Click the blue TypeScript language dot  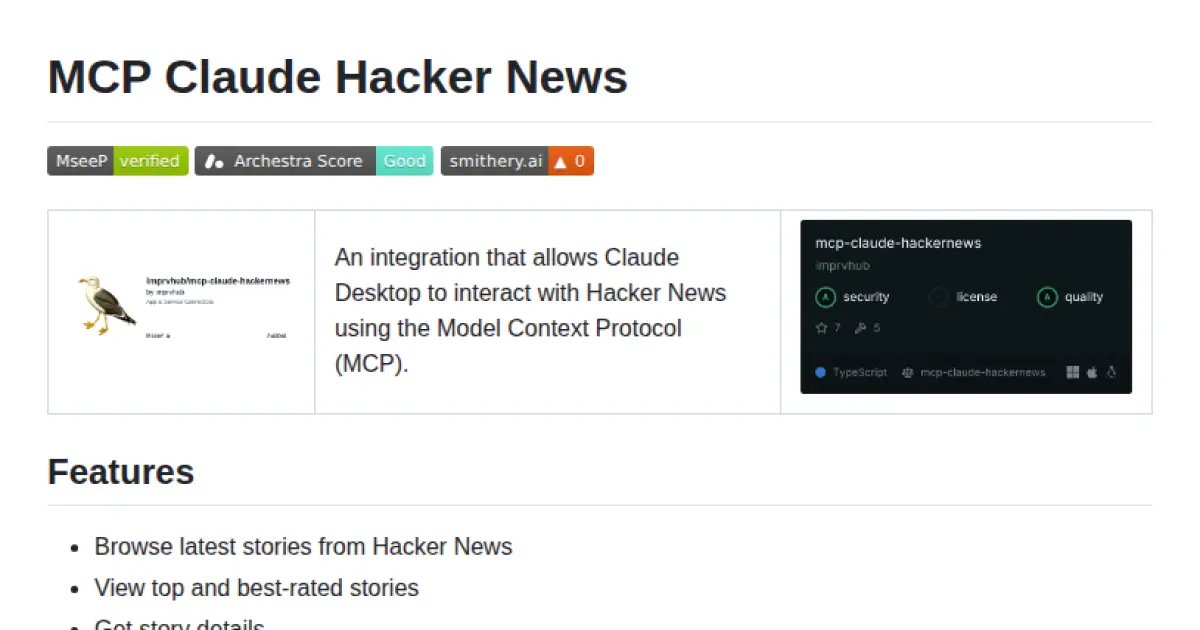tap(819, 372)
